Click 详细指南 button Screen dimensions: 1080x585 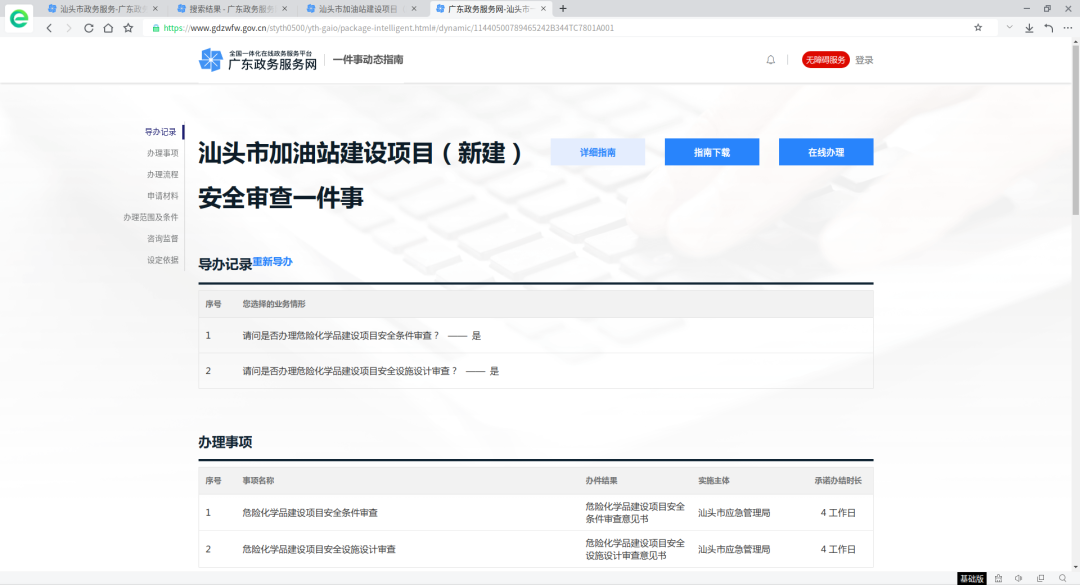pyautogui.click(x=598, y=152)
